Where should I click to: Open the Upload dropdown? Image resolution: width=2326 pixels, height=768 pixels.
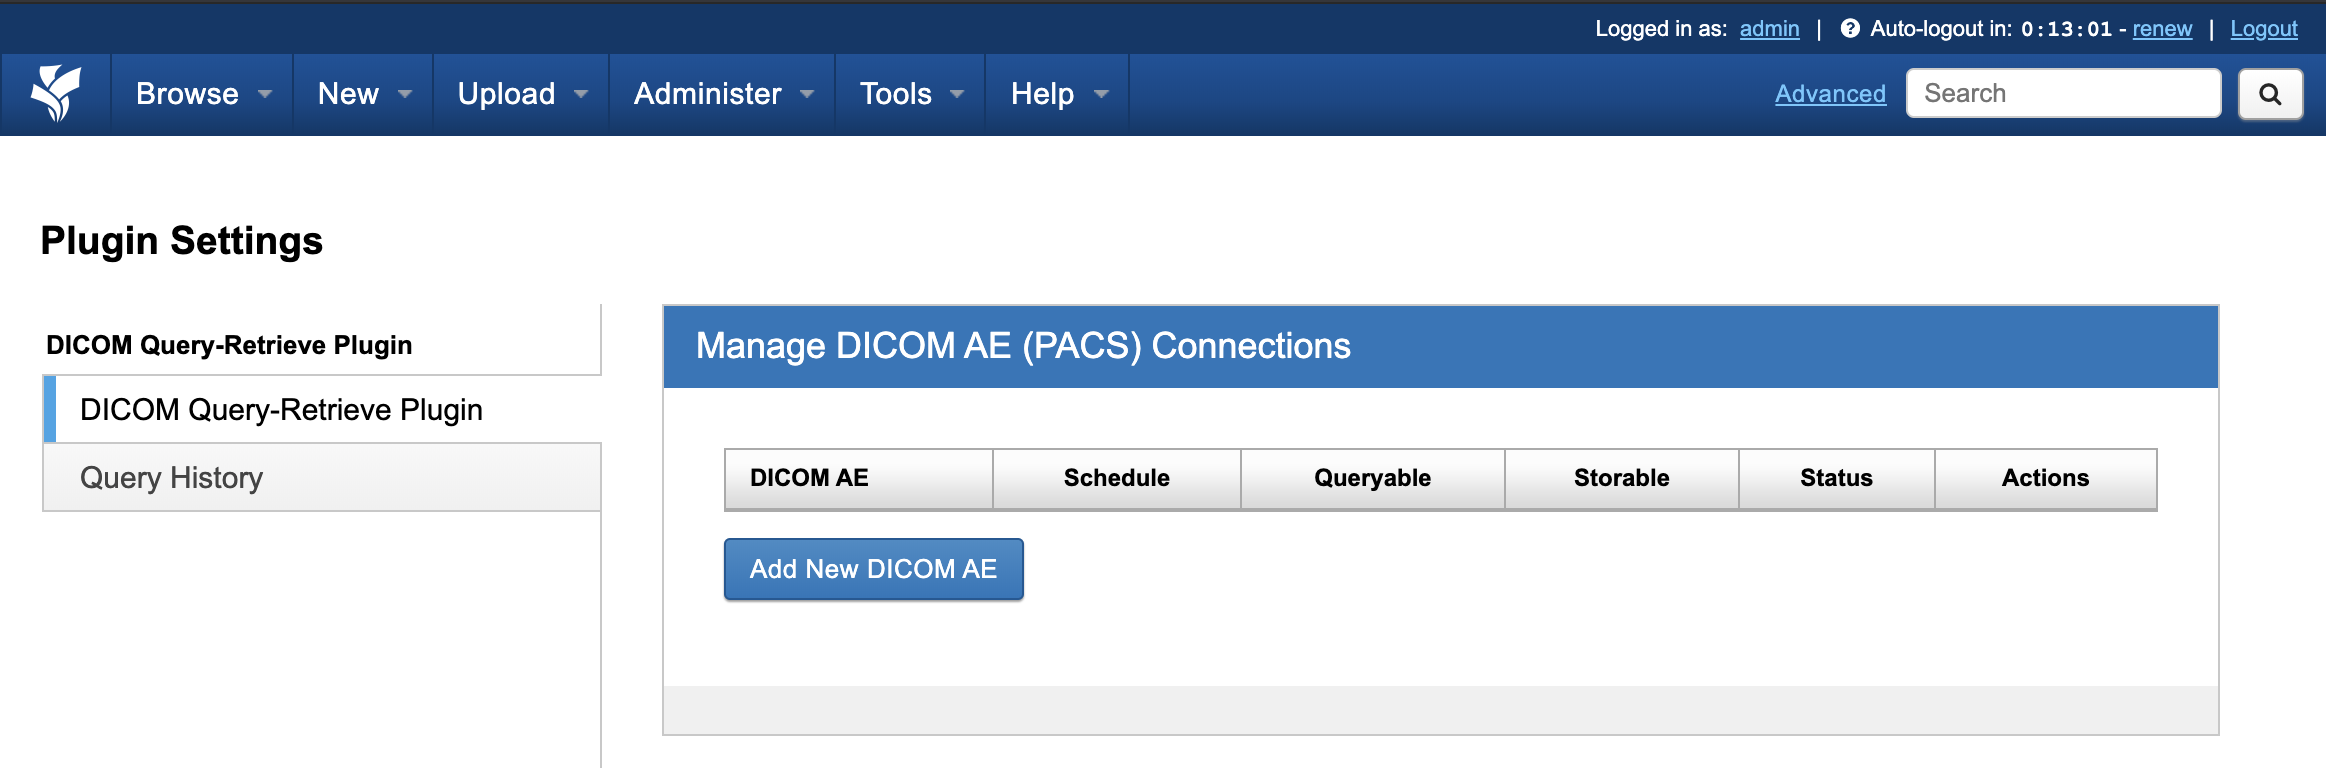click(521, 94)
